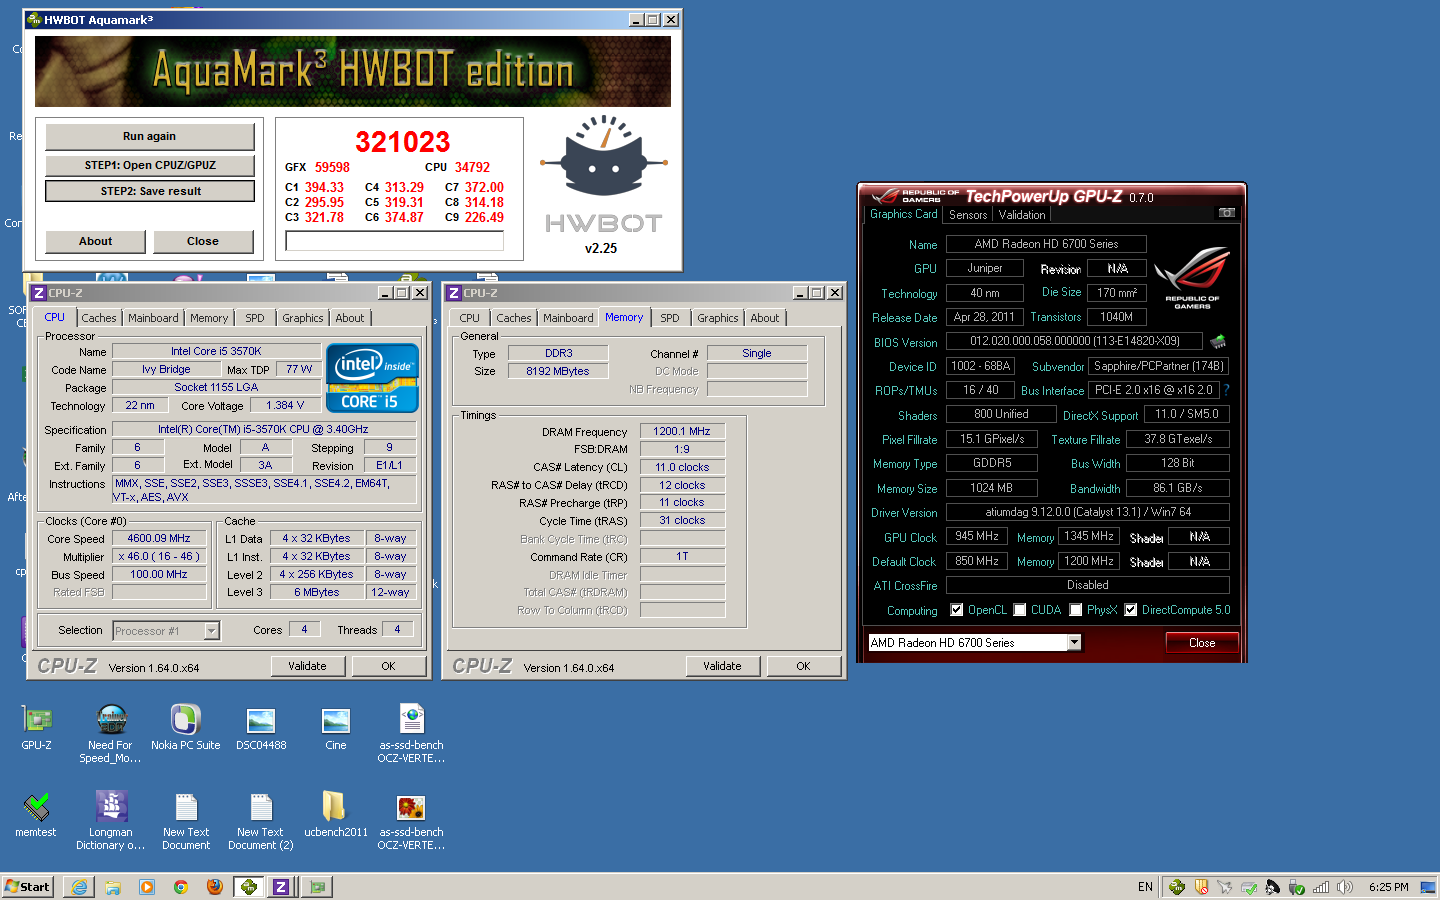Click the EN language indicator in the taskbar

tap(1145, 887)
